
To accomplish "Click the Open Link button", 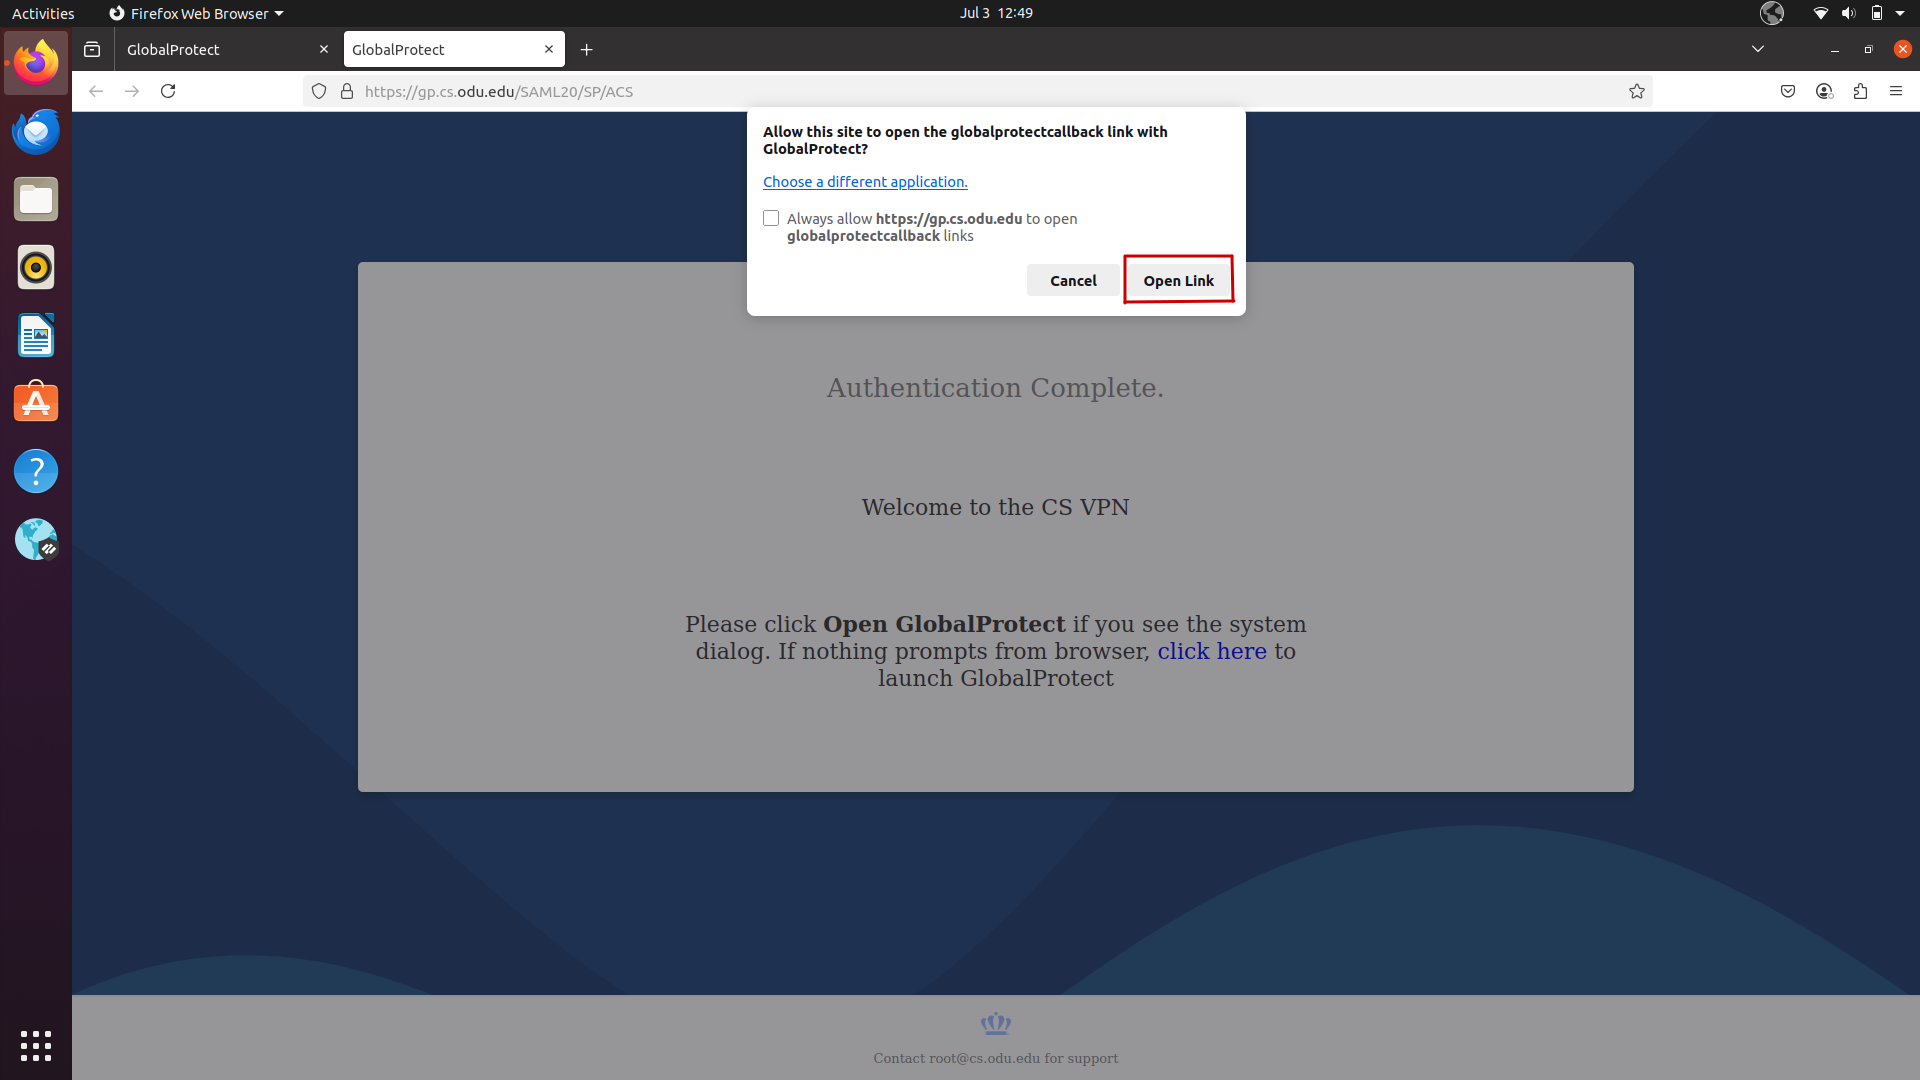I will 1178,281.
